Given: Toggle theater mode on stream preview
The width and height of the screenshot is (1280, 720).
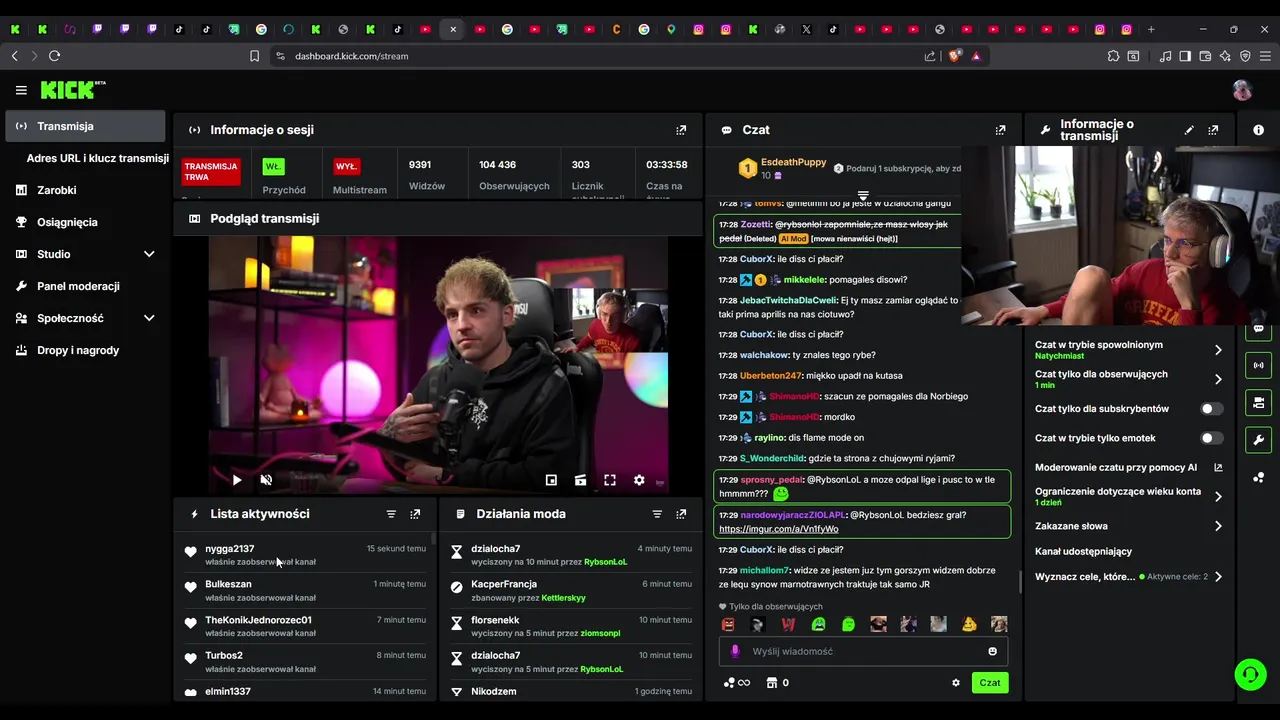Looking at the screenshot, I should pyautogui.click(x=580, y=480).
